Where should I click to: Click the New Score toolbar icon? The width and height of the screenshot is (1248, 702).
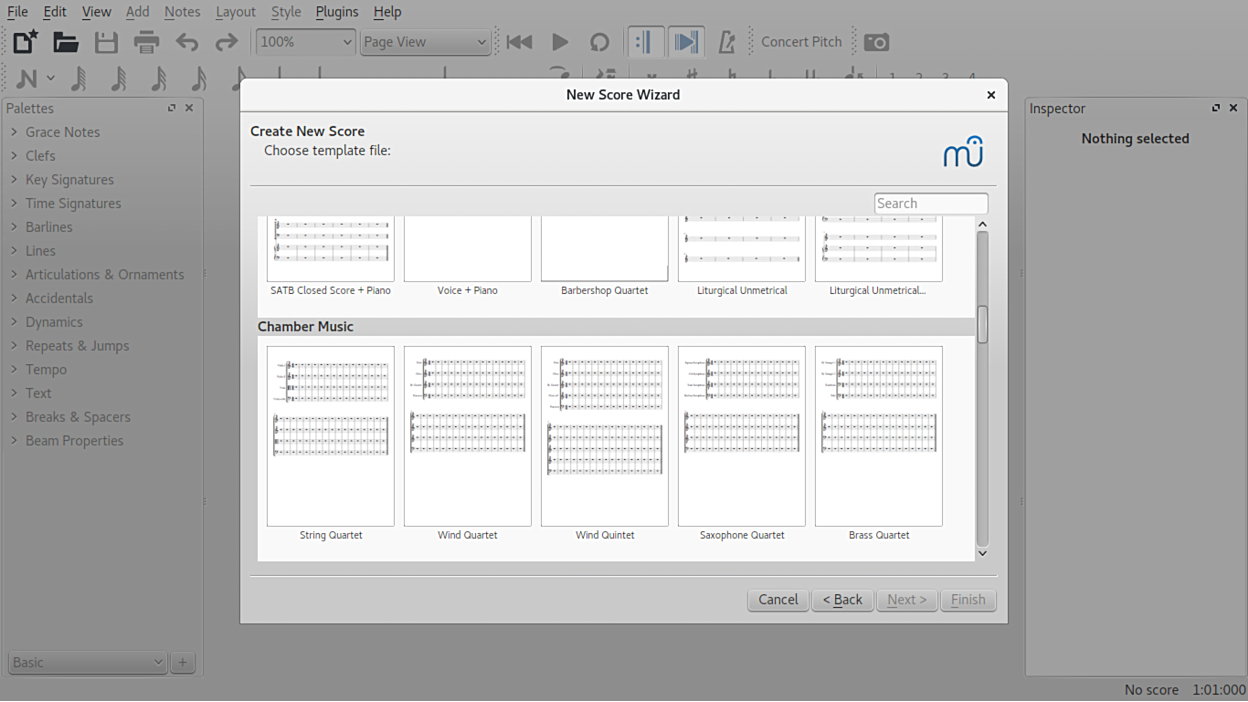(x=25, y=42)
